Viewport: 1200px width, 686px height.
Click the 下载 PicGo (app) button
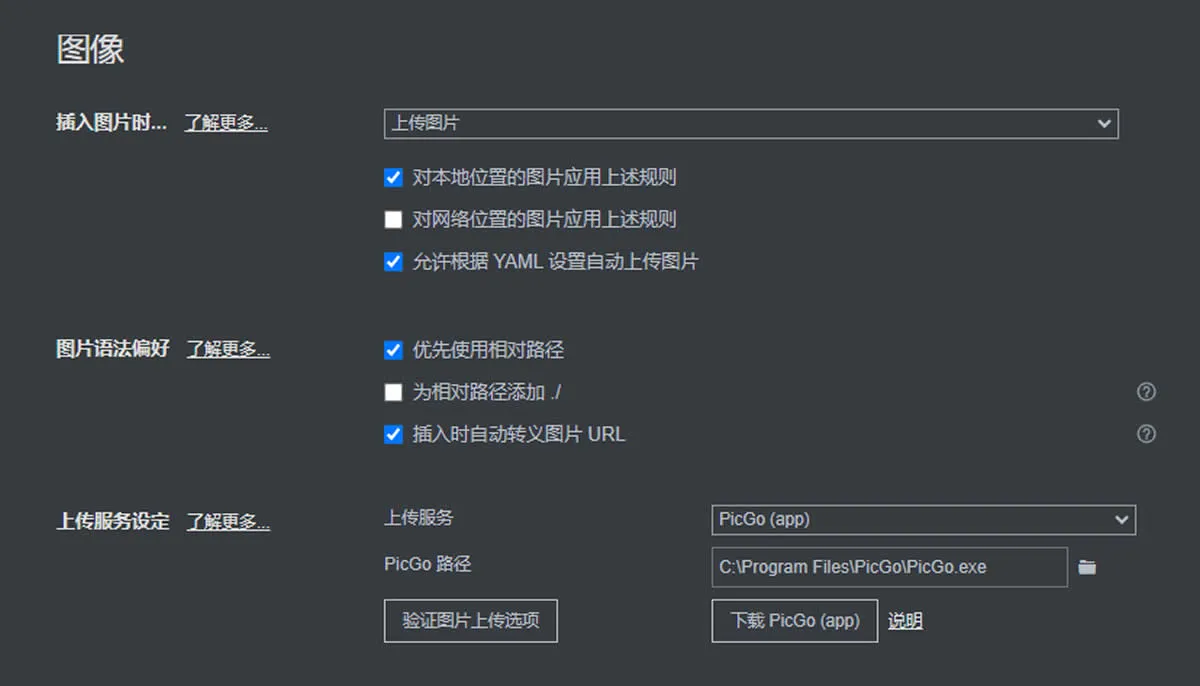point(794,621)
